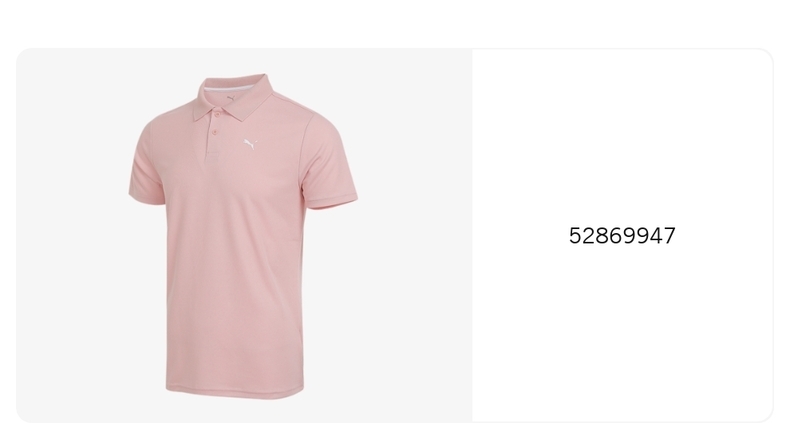790x423 pixels.
Task: Click the small gray Puma logo inside collar
Action: pos(231,98)
